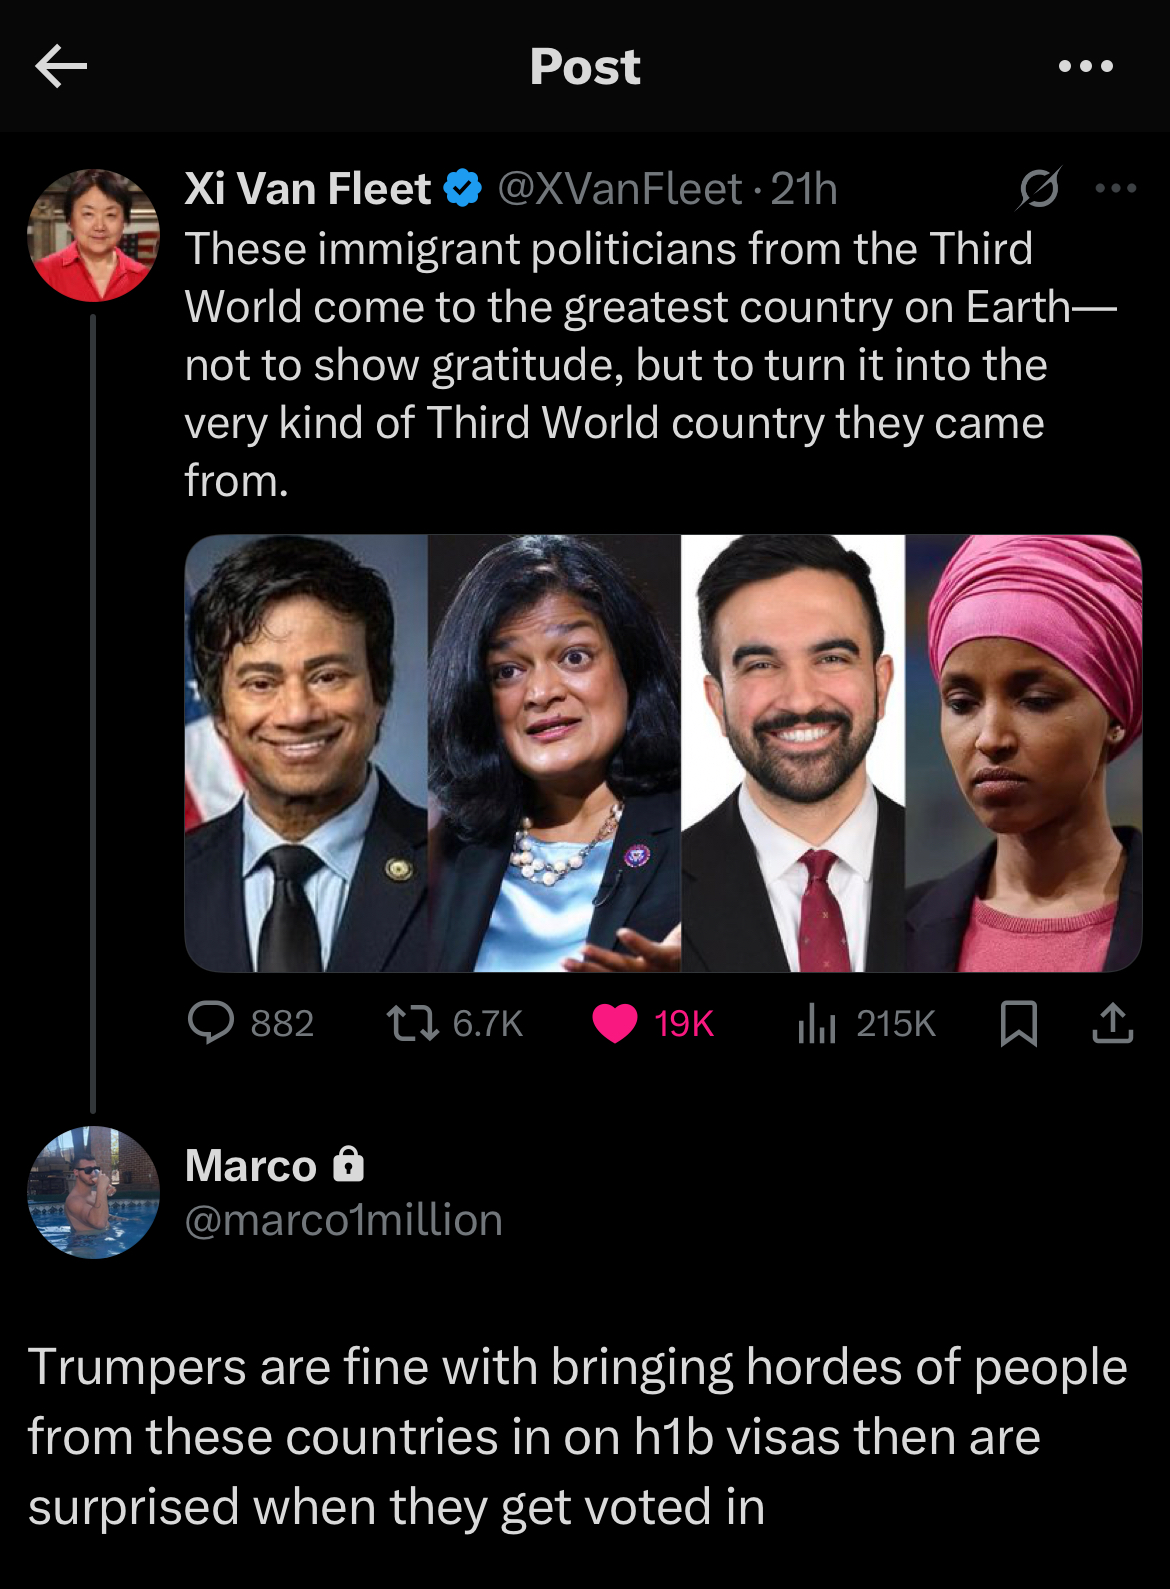This screenshot has height=1589, width=1170.
Task: Tap the back arrow icon
Action: coord(61,67)
